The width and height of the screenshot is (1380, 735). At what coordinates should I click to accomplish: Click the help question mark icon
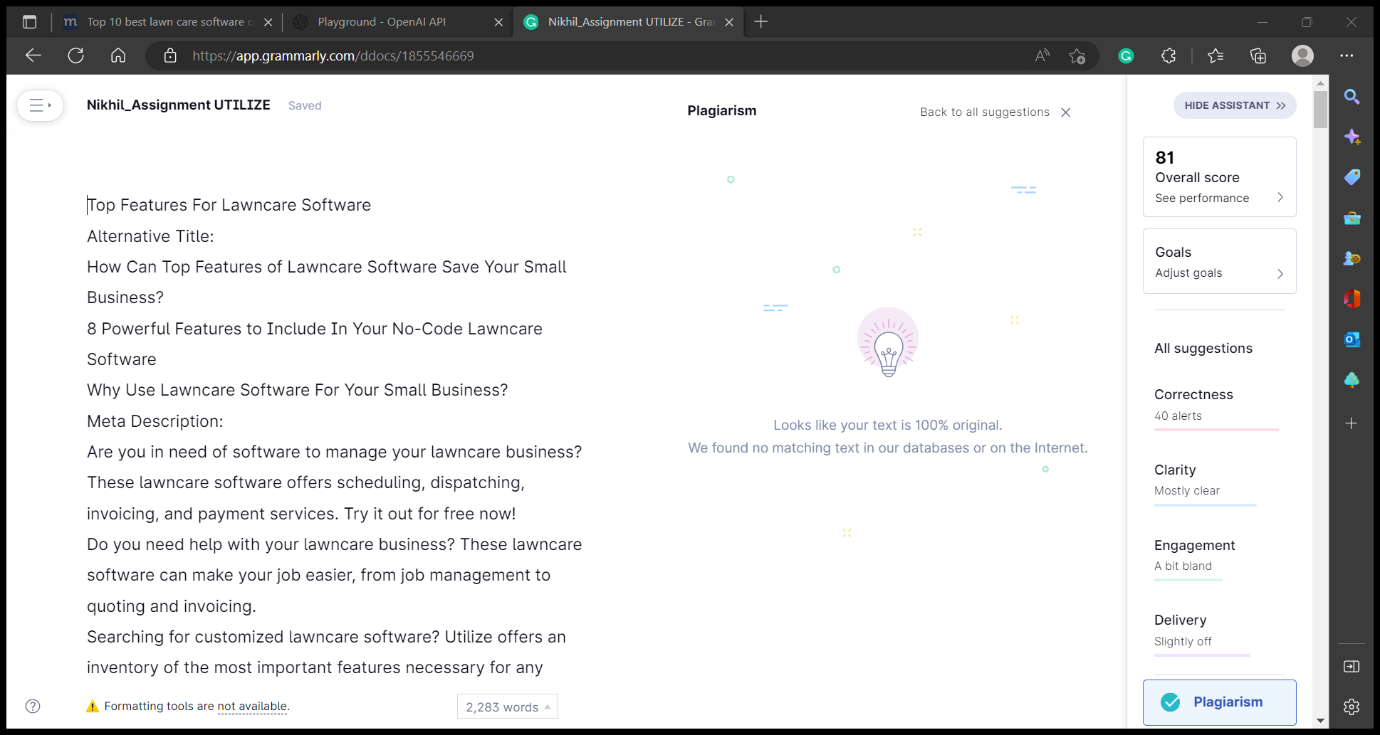33,706
